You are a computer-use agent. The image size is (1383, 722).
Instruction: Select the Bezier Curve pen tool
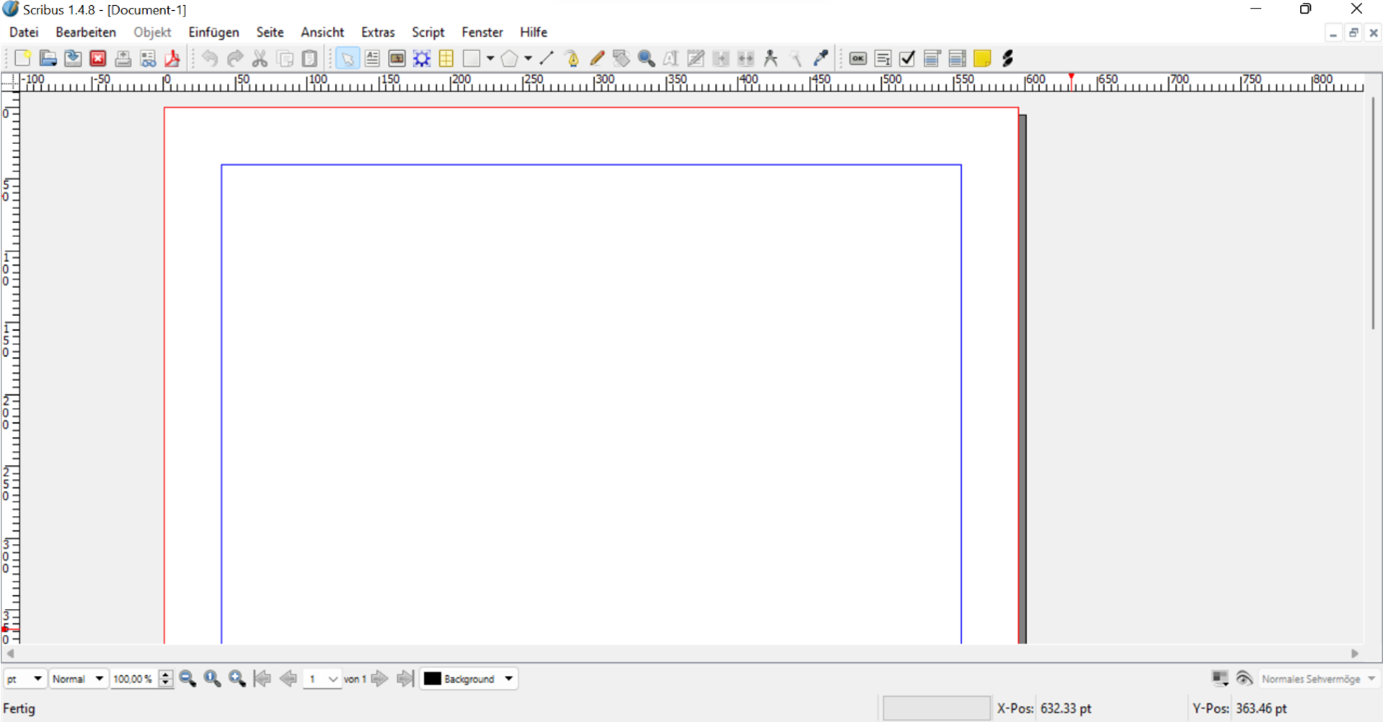pos(572,59)
